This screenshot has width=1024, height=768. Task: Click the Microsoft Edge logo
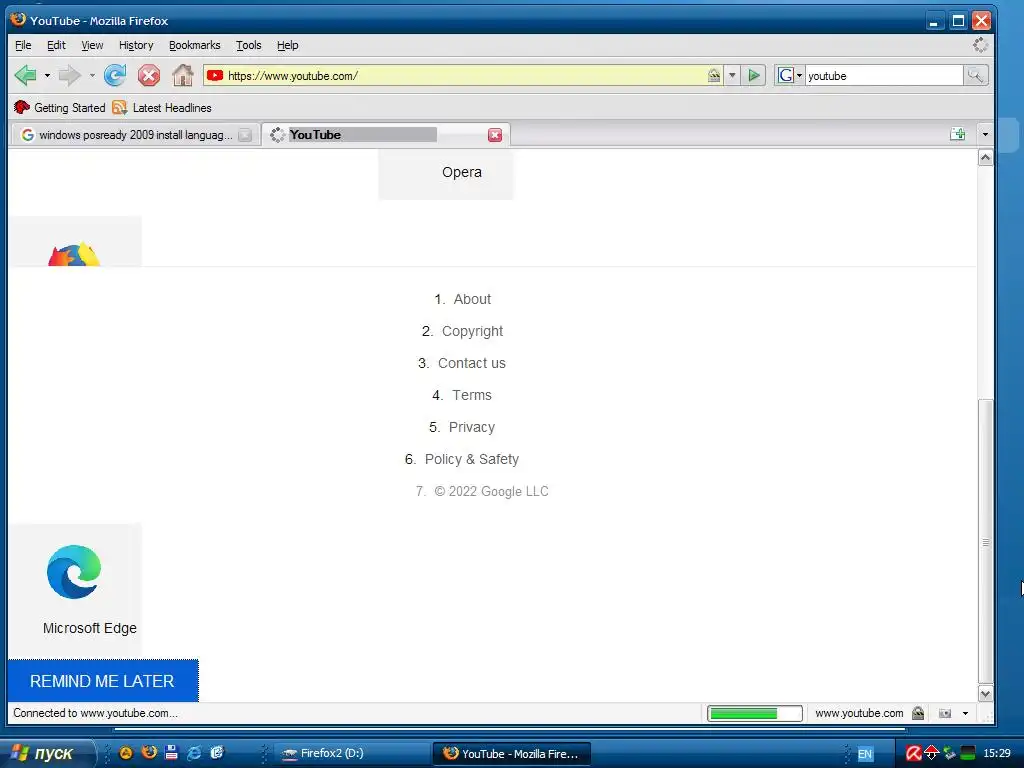pyautogui.click(x=74, y=572)
